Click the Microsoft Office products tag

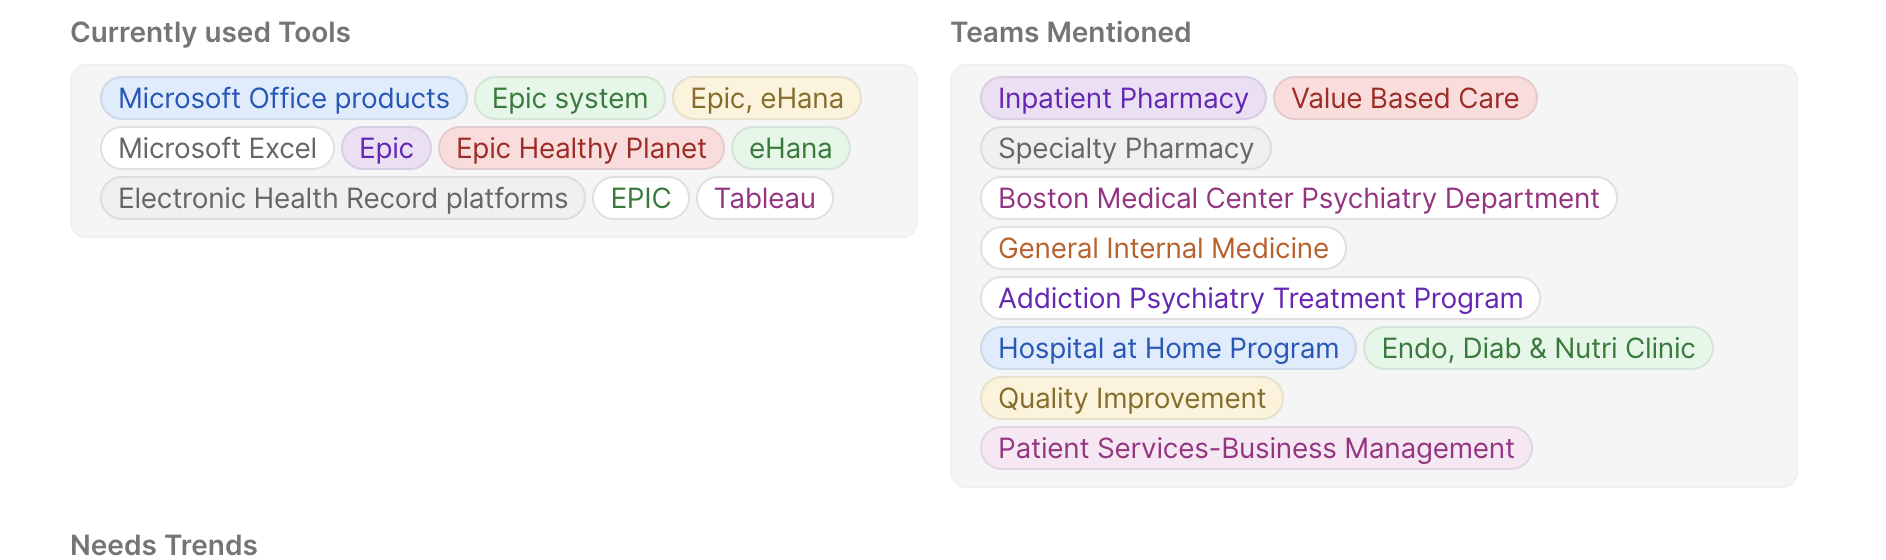tap(284, 98)
